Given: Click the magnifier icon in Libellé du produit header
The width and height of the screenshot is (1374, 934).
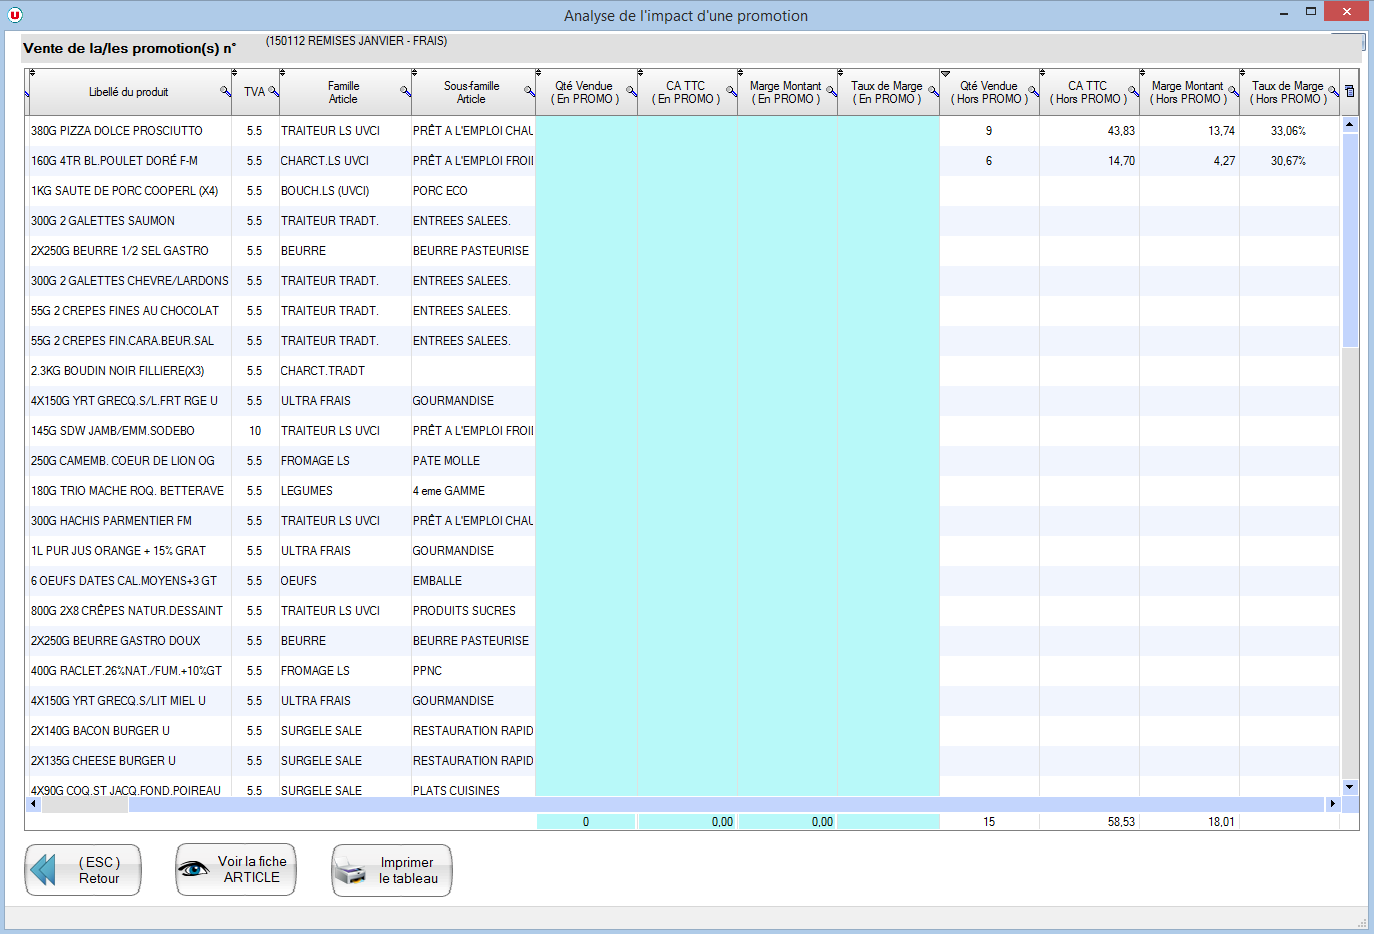Looking at the screenshot, I should tap(225, 92).
